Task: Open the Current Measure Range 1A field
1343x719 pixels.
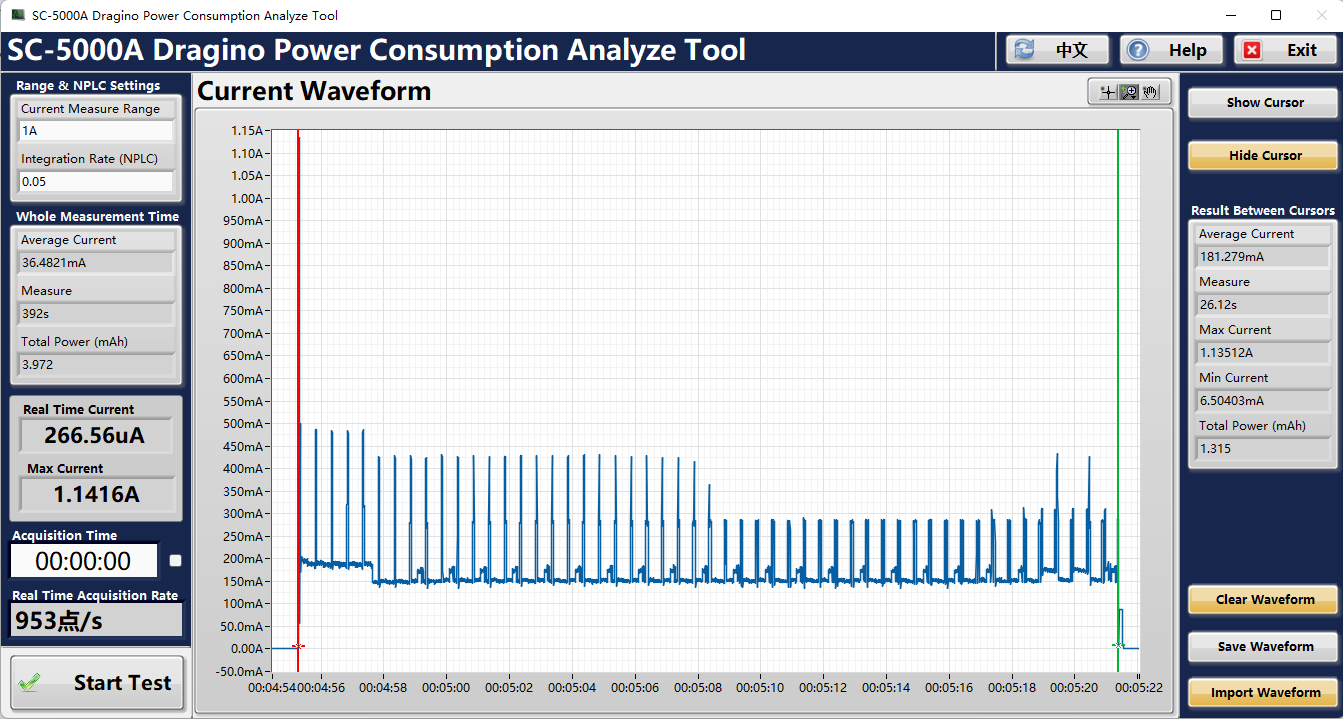Action: tap(96, 131)
